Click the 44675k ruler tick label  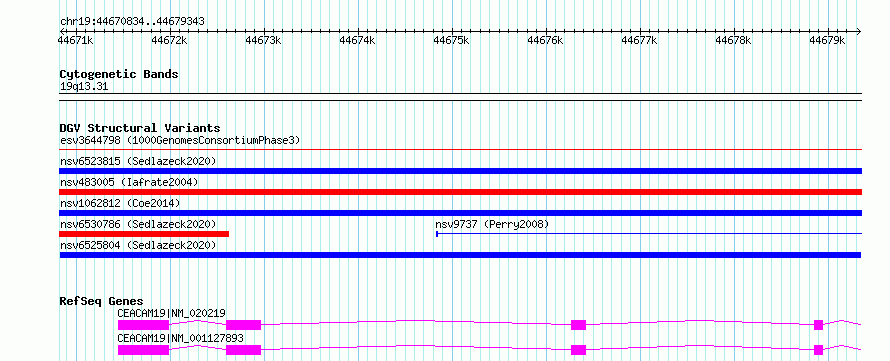pyautogui.click(x=452, y=40)
